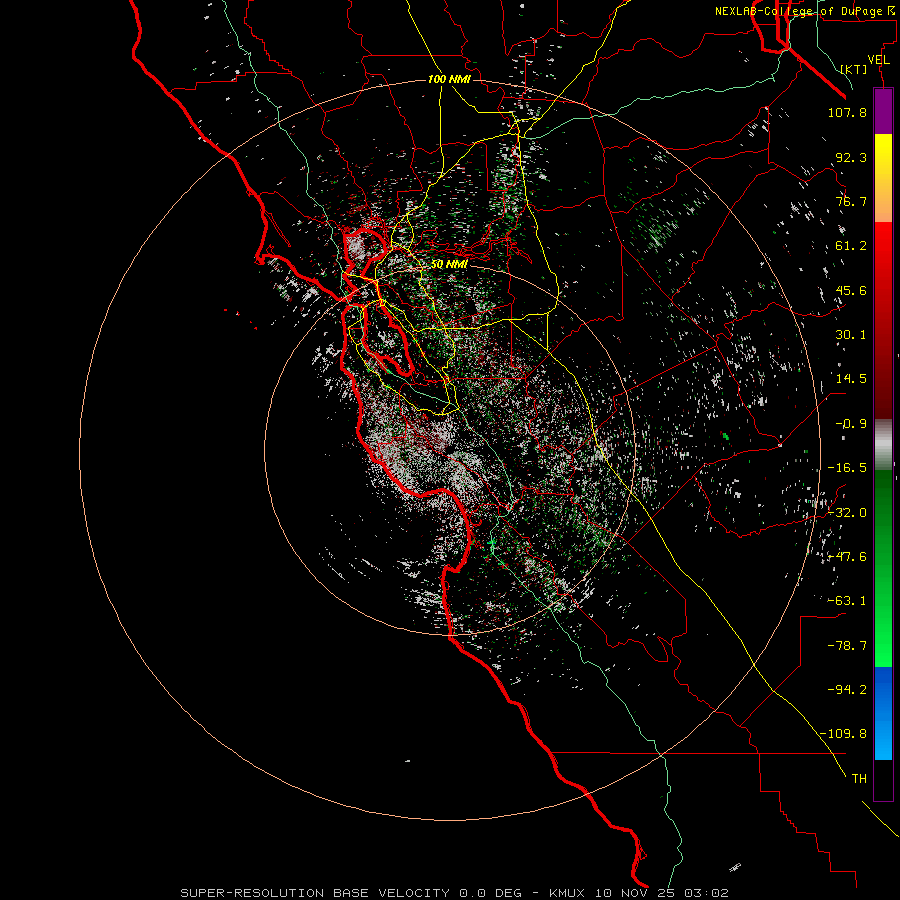Viewport: 900px width, 900px height.
Task: Select the -78.7 velocity scale value
Action: click(x=847, y=646)
